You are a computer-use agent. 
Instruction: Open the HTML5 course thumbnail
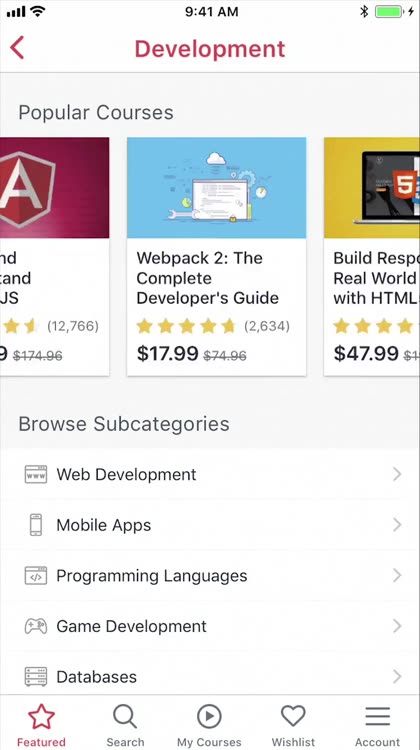[372, 188]
